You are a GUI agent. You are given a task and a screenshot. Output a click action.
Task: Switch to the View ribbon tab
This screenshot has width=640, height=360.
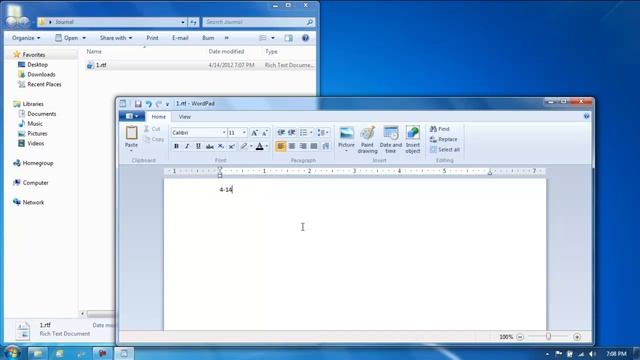tap(184, 117)
